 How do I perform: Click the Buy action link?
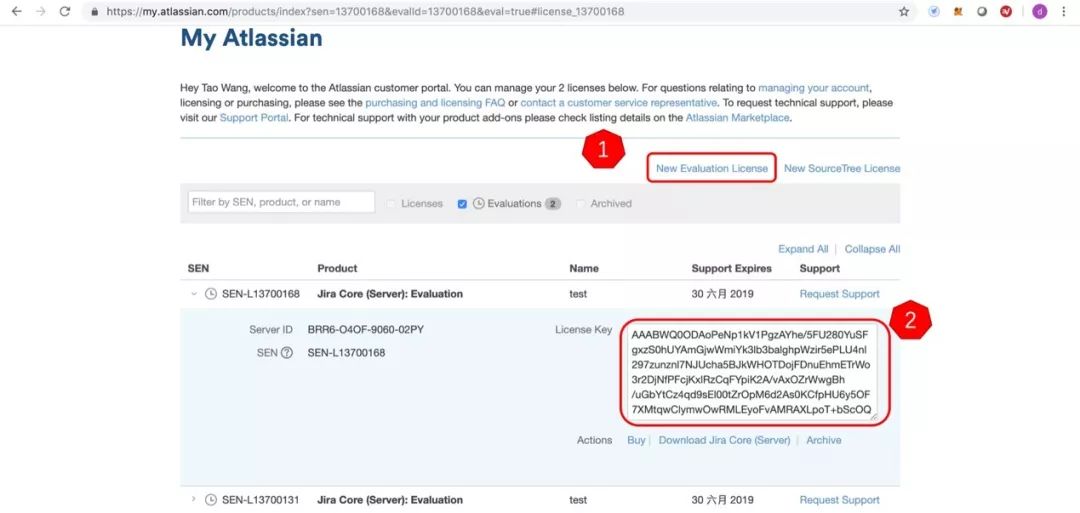click(636, 440)
